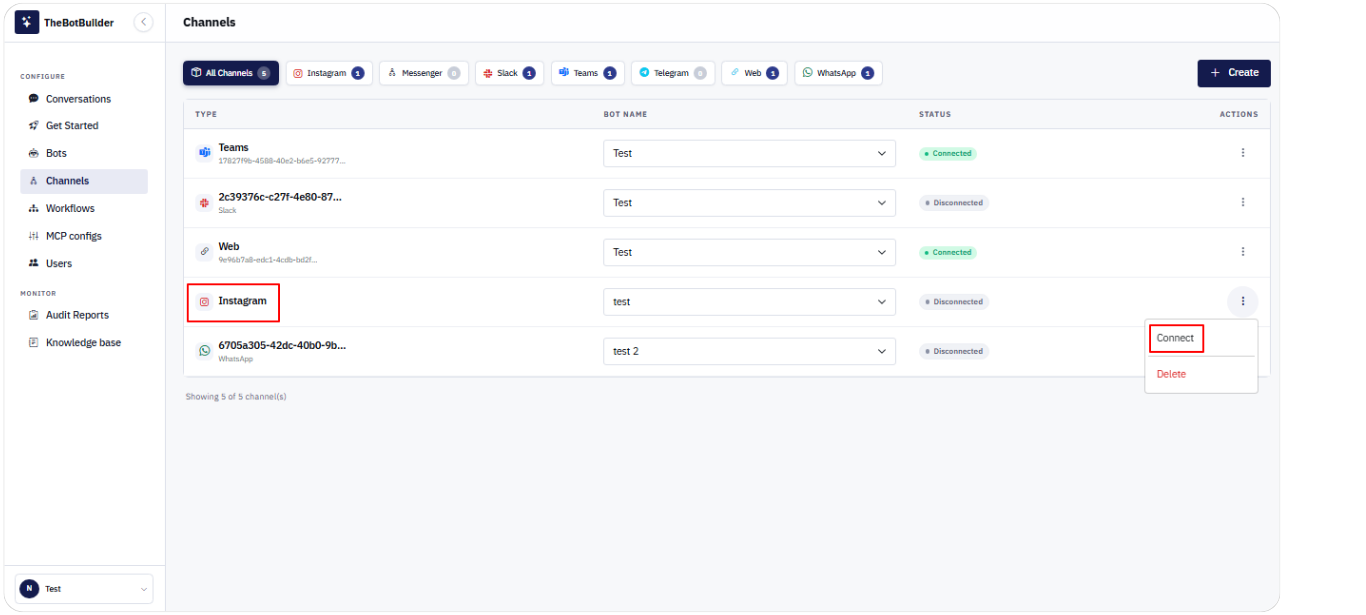Open Knowledge base from the sidebar
The image size is (1366, 615).
(x=84, y=342)
